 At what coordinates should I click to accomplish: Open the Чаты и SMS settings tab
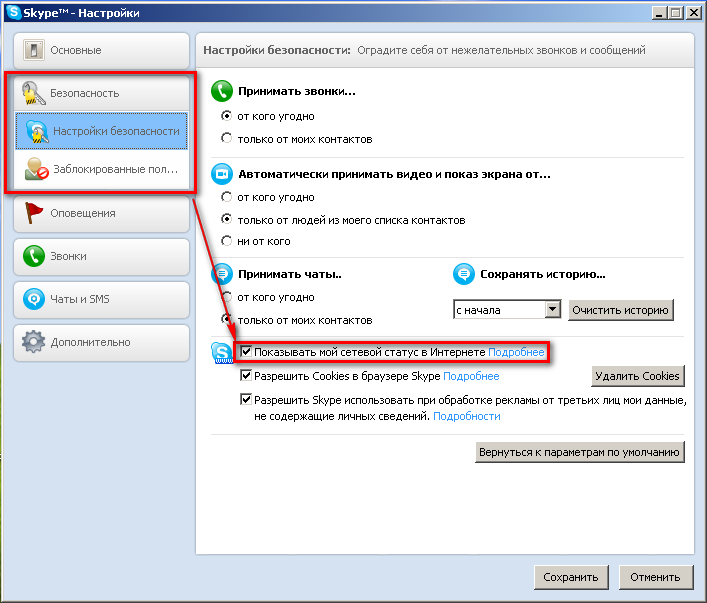click(x=101, y=299)
